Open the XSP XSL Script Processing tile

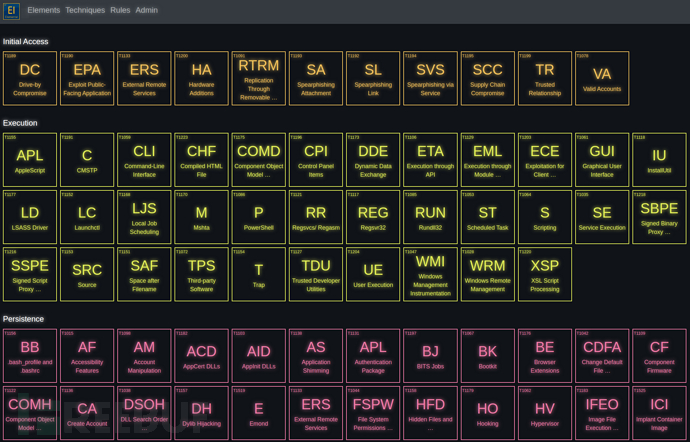545,274
